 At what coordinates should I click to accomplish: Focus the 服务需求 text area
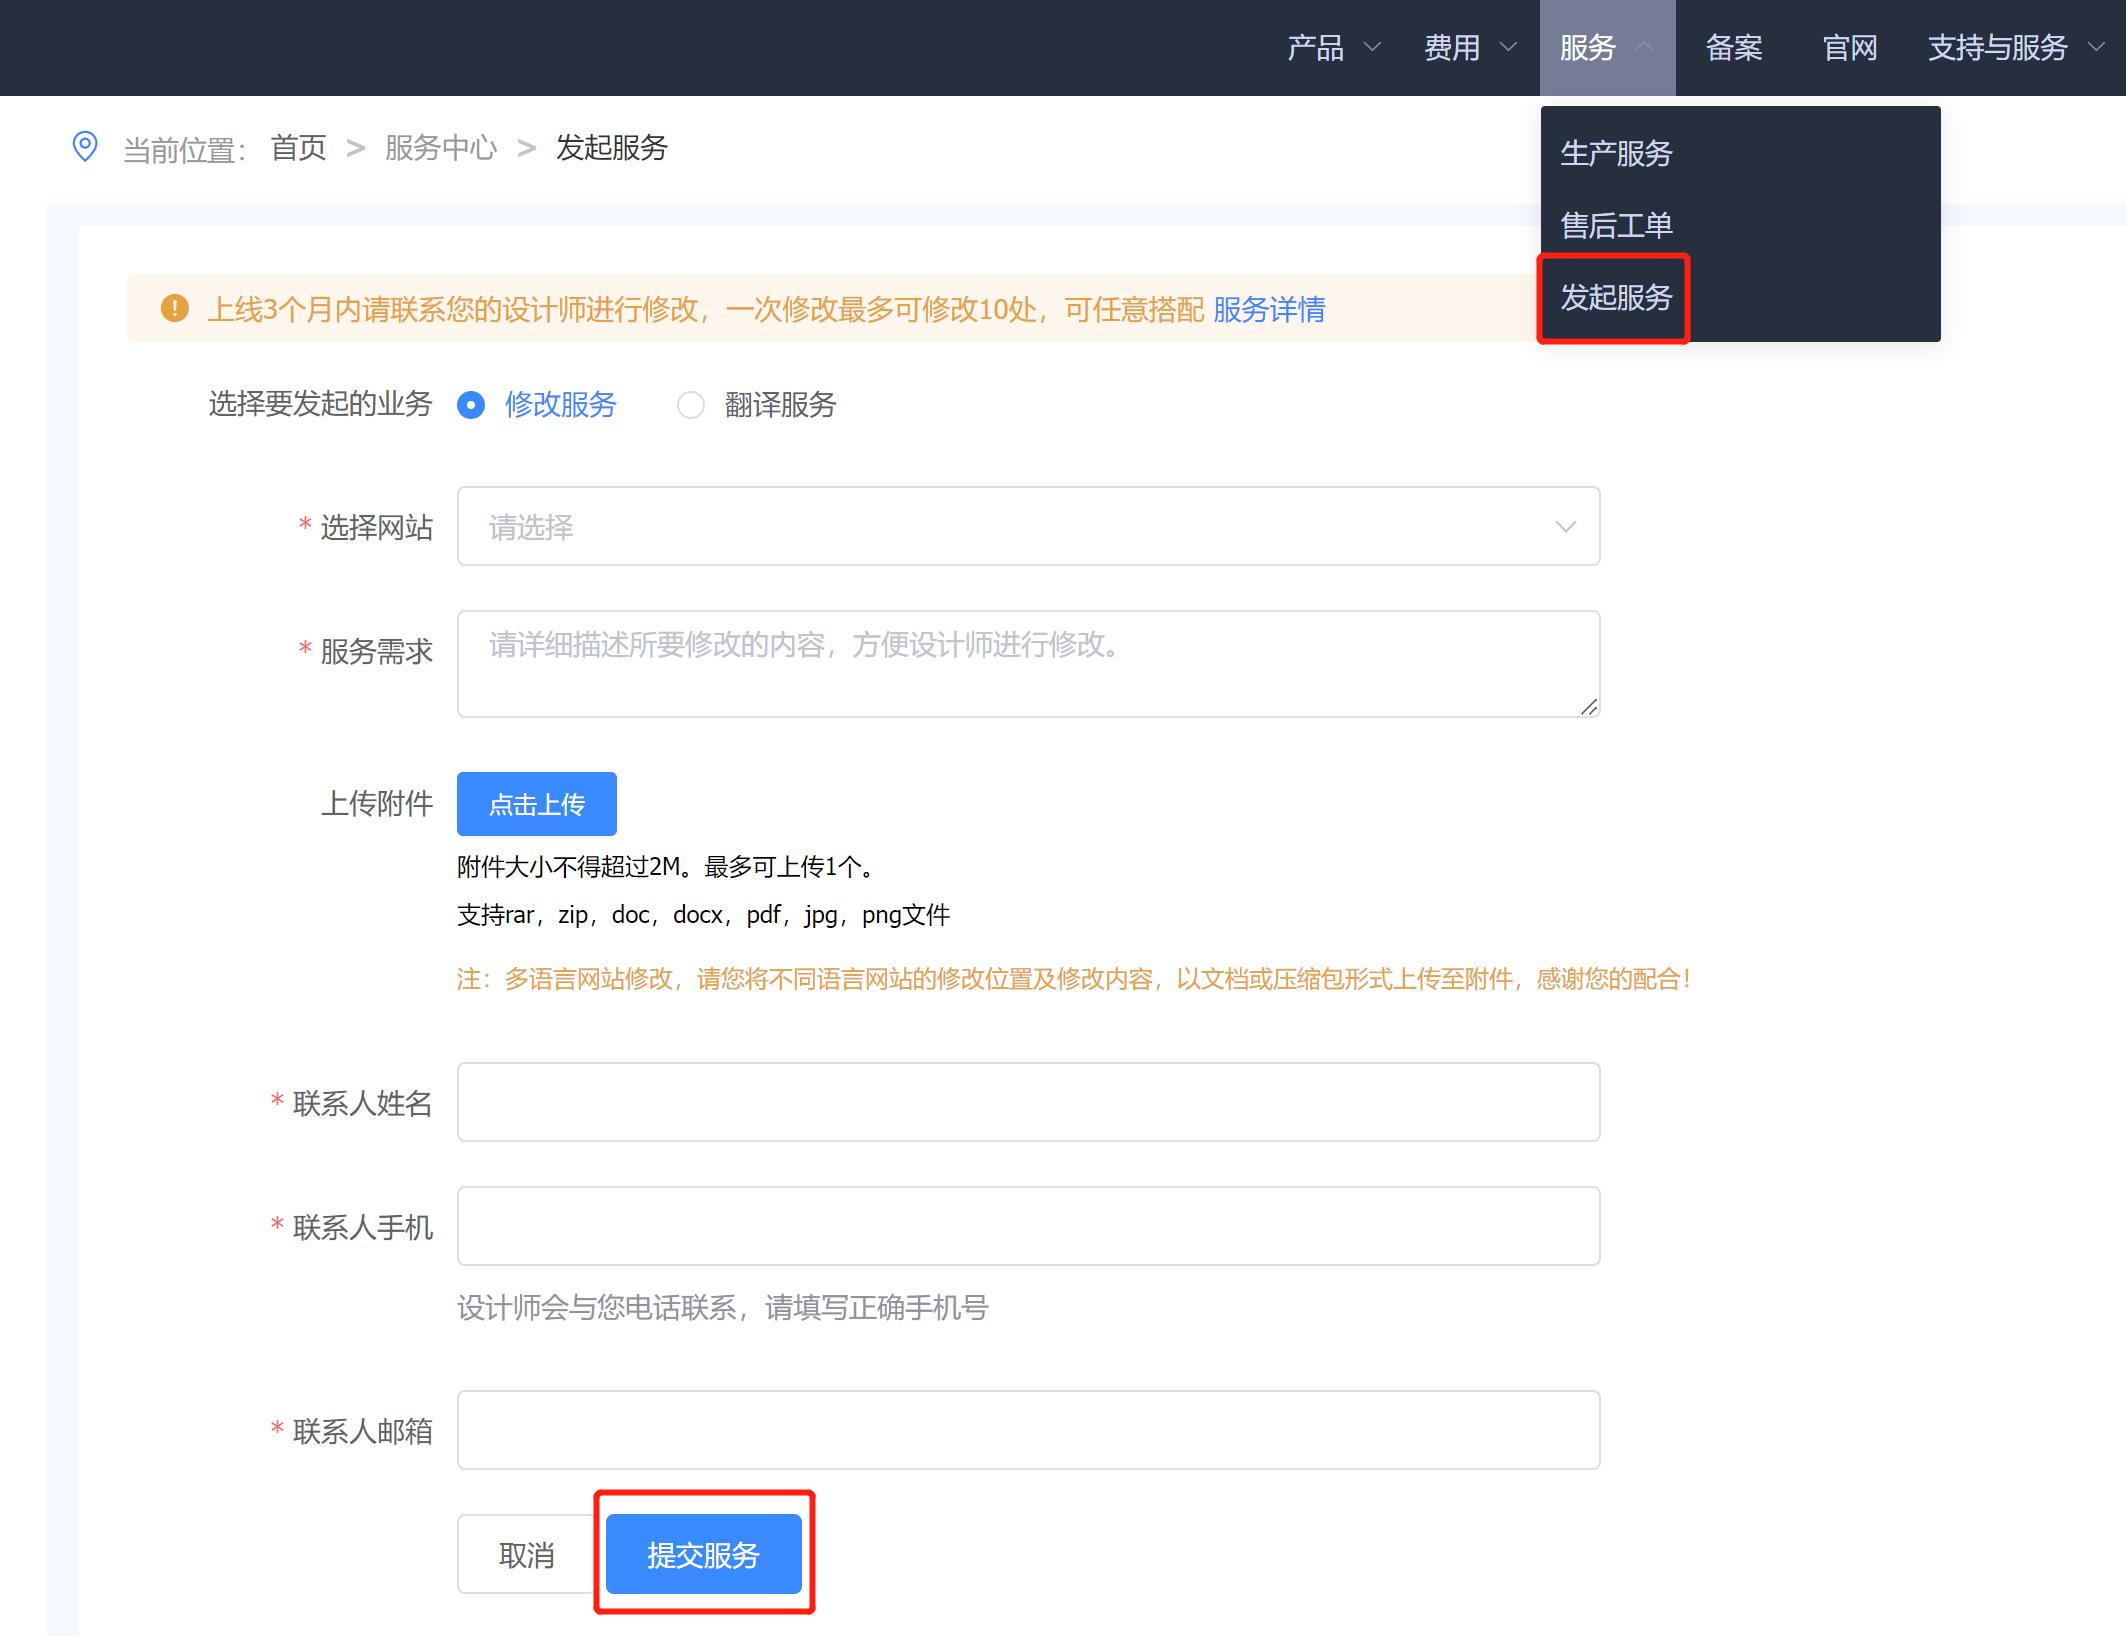1028,664
